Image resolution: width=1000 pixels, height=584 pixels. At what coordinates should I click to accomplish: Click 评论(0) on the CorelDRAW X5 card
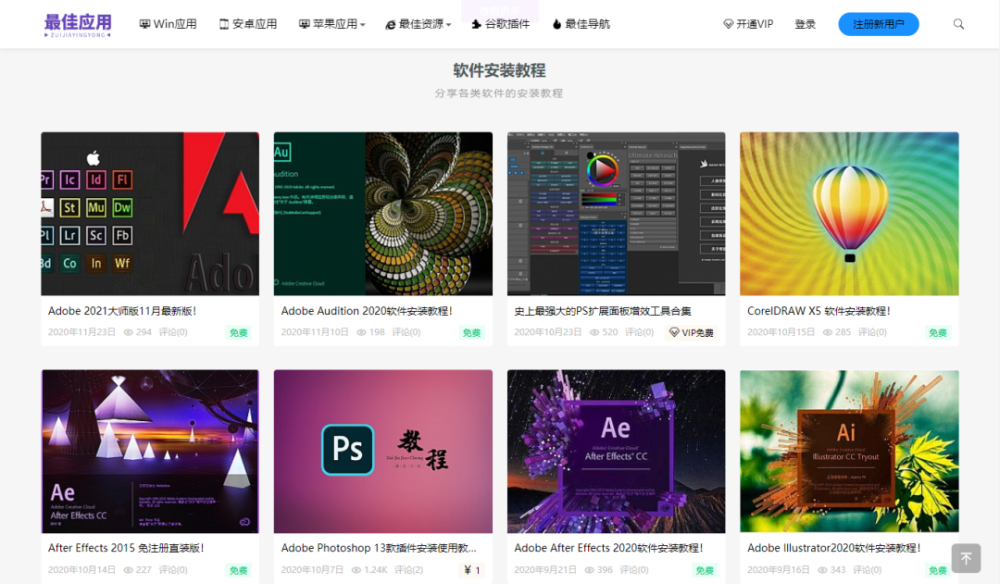click(872, 332)
